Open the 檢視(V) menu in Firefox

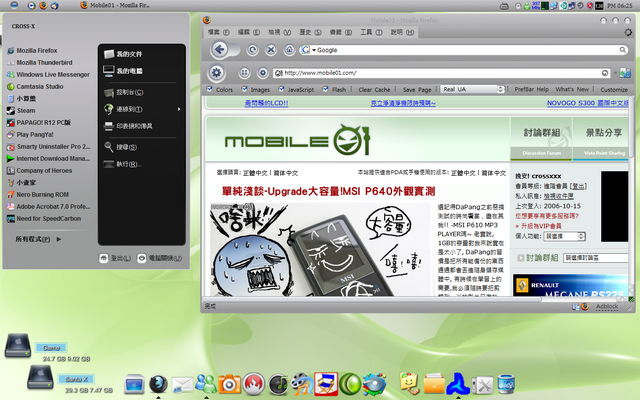(279, 32)
